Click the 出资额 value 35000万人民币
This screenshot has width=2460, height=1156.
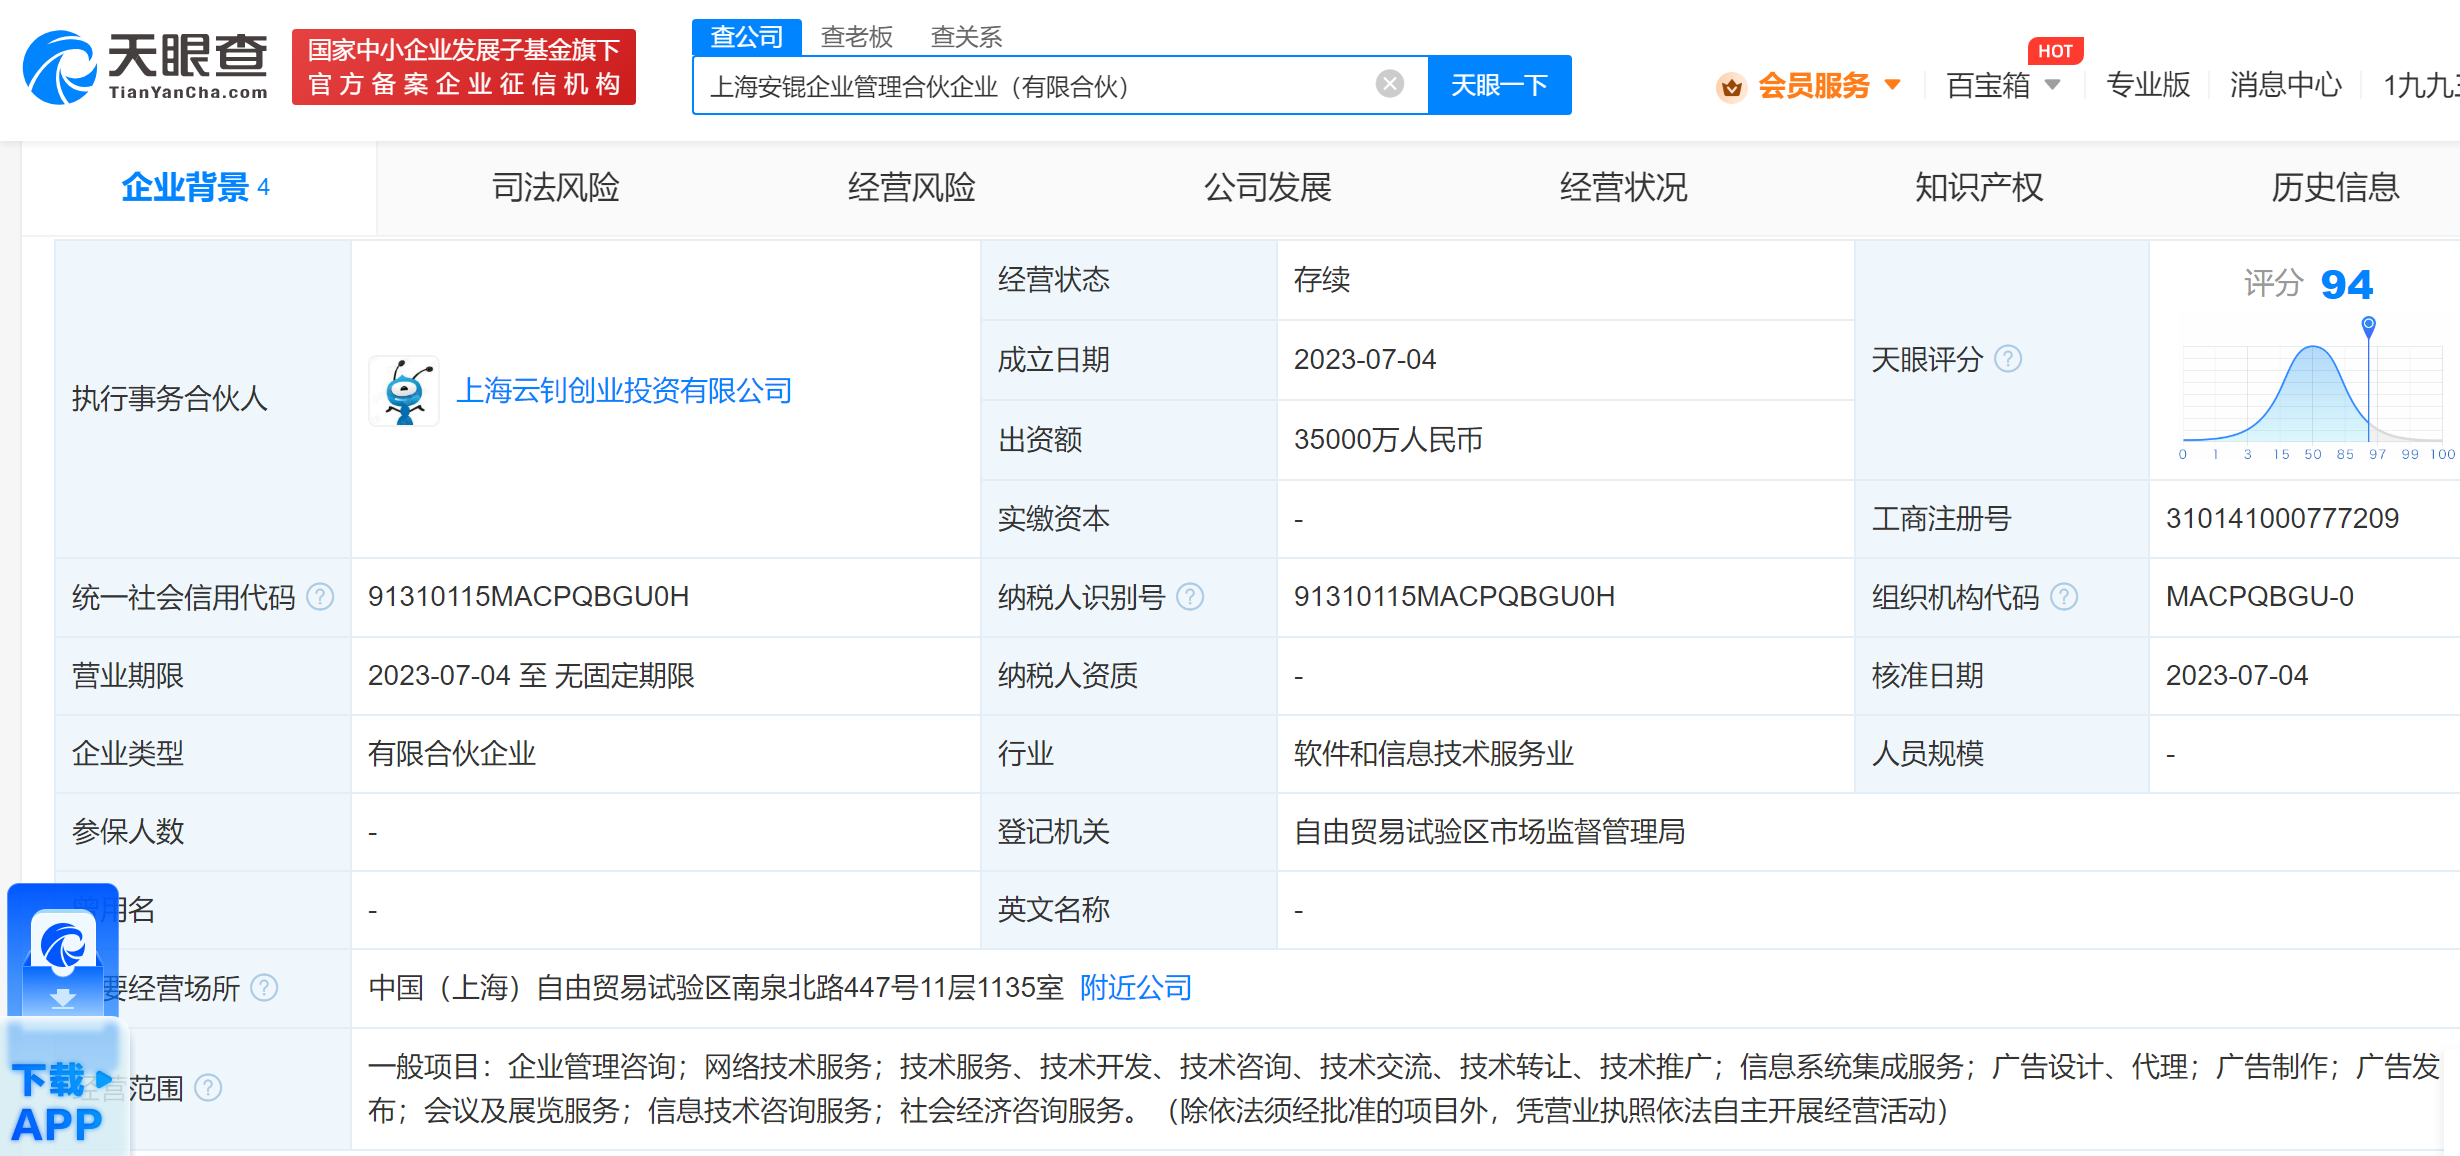[1388, 440]
